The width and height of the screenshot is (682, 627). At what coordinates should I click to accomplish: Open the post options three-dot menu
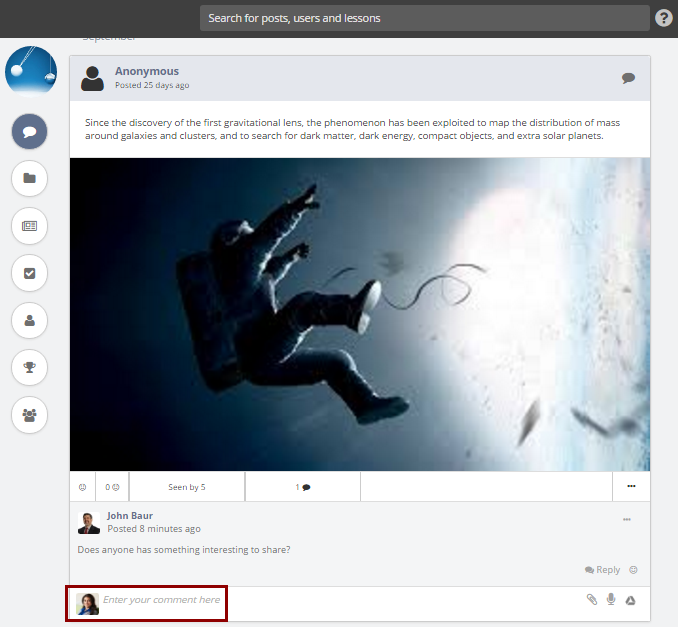point(631,486)
